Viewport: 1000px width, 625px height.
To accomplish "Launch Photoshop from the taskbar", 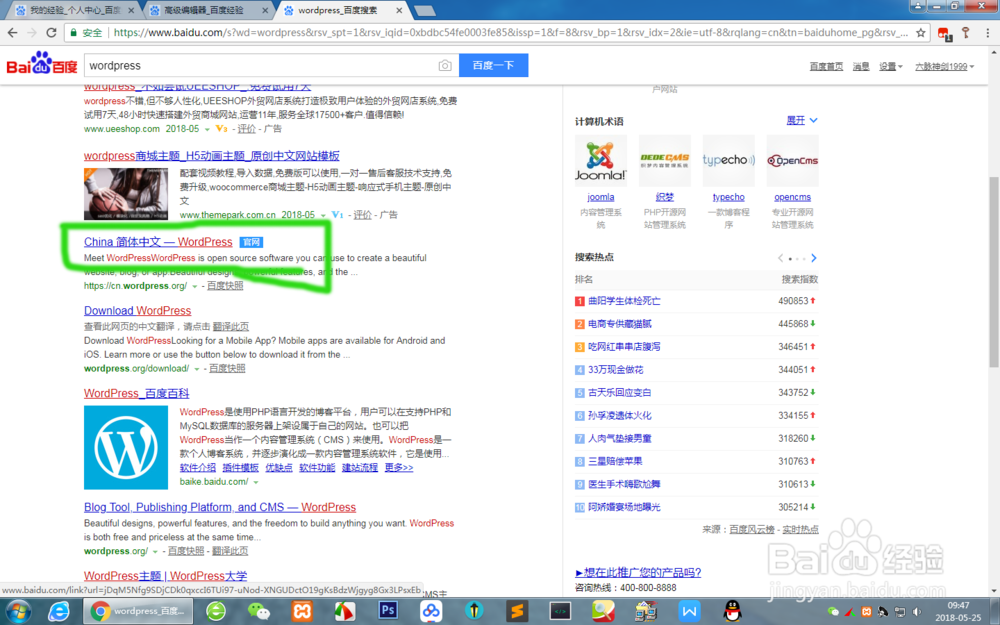I will tap(388, 610).
